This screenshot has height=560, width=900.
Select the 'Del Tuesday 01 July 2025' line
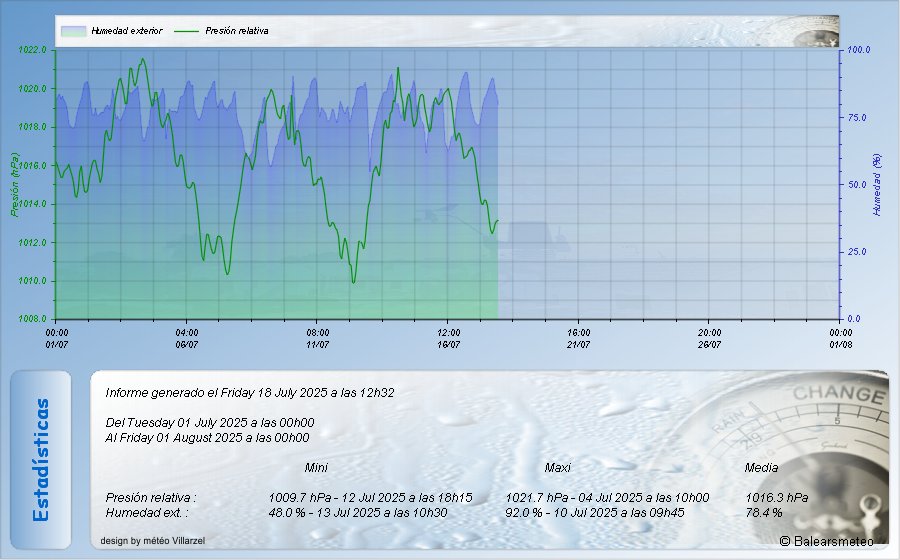tap(210, 423)
